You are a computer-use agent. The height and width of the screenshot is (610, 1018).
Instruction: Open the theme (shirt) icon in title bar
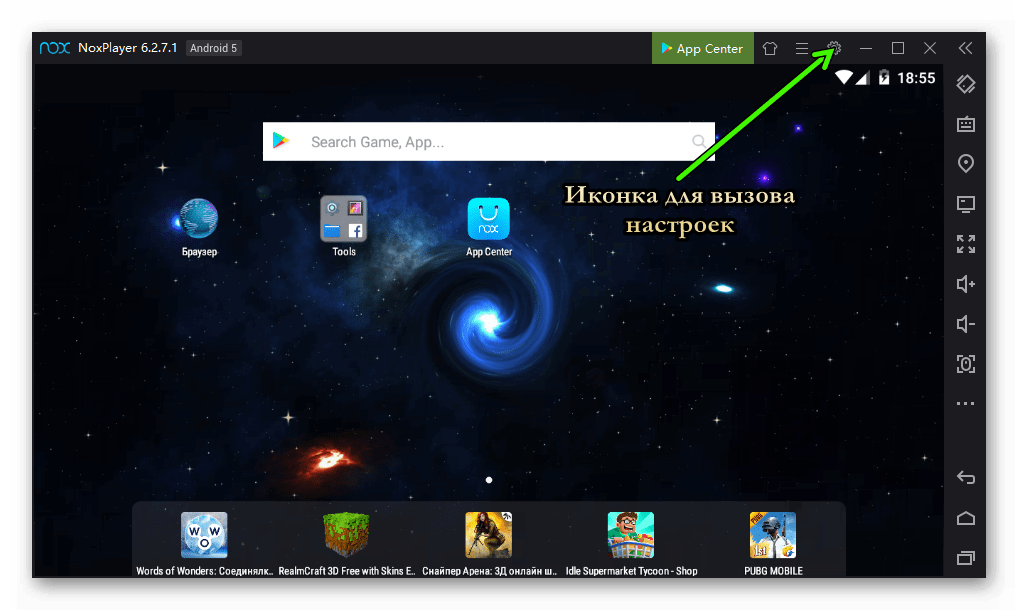(x=769, y=48)
